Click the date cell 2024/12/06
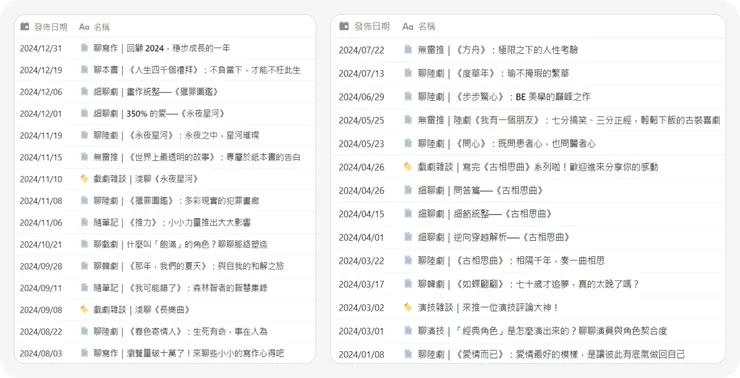 41,92
